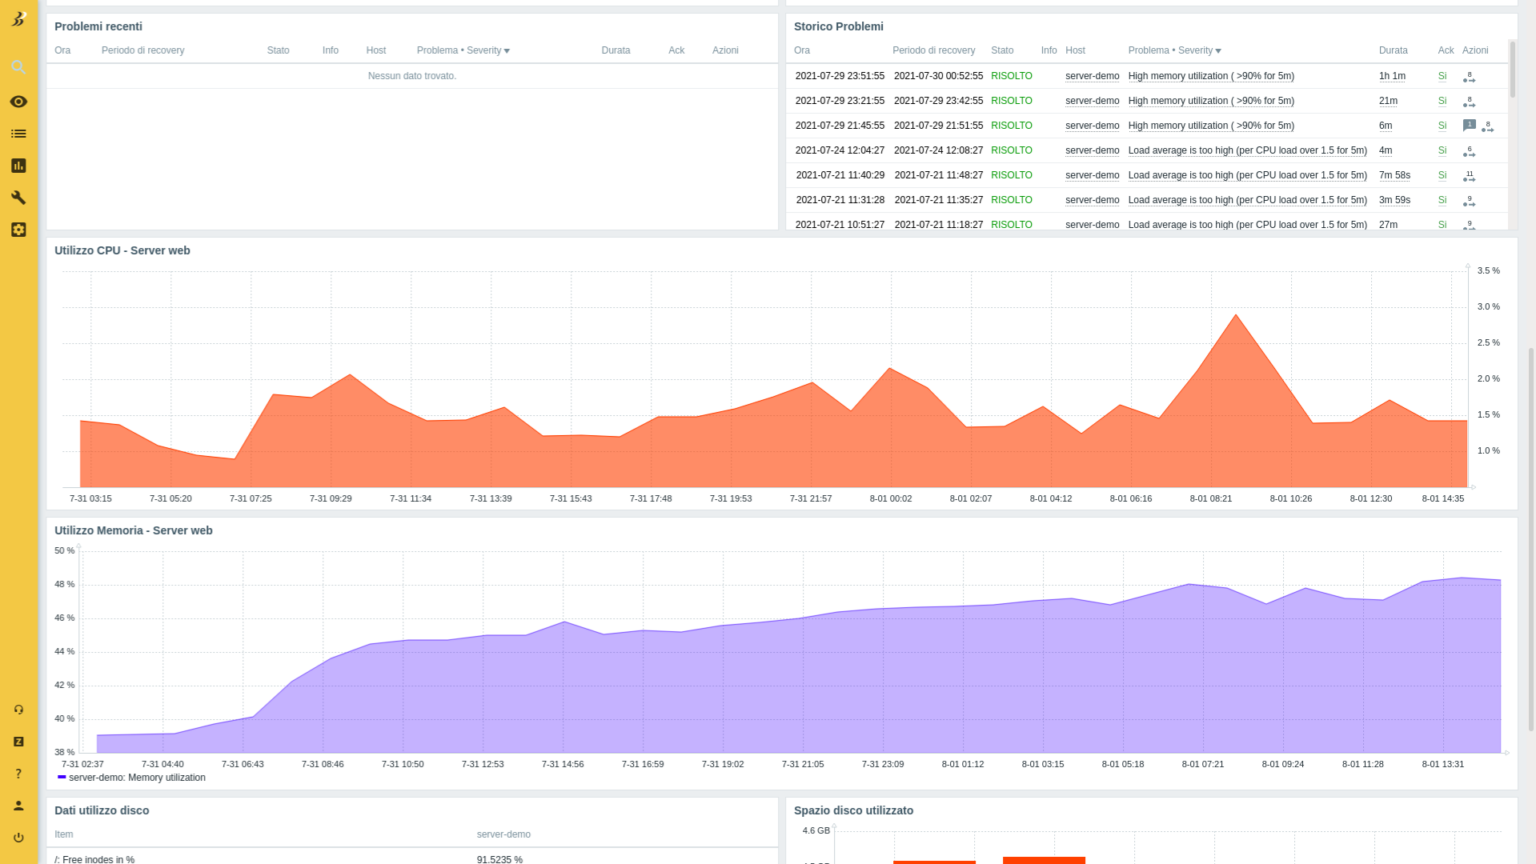Open the Configuration wrench icon

(18, 198)
